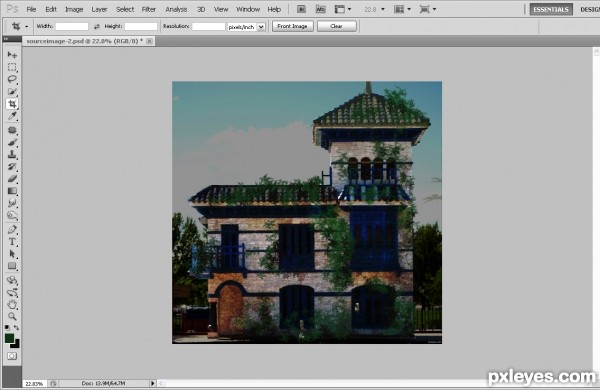
Task: Close the sourceimage-2.psd document tab
Action: tap(150, 41)
